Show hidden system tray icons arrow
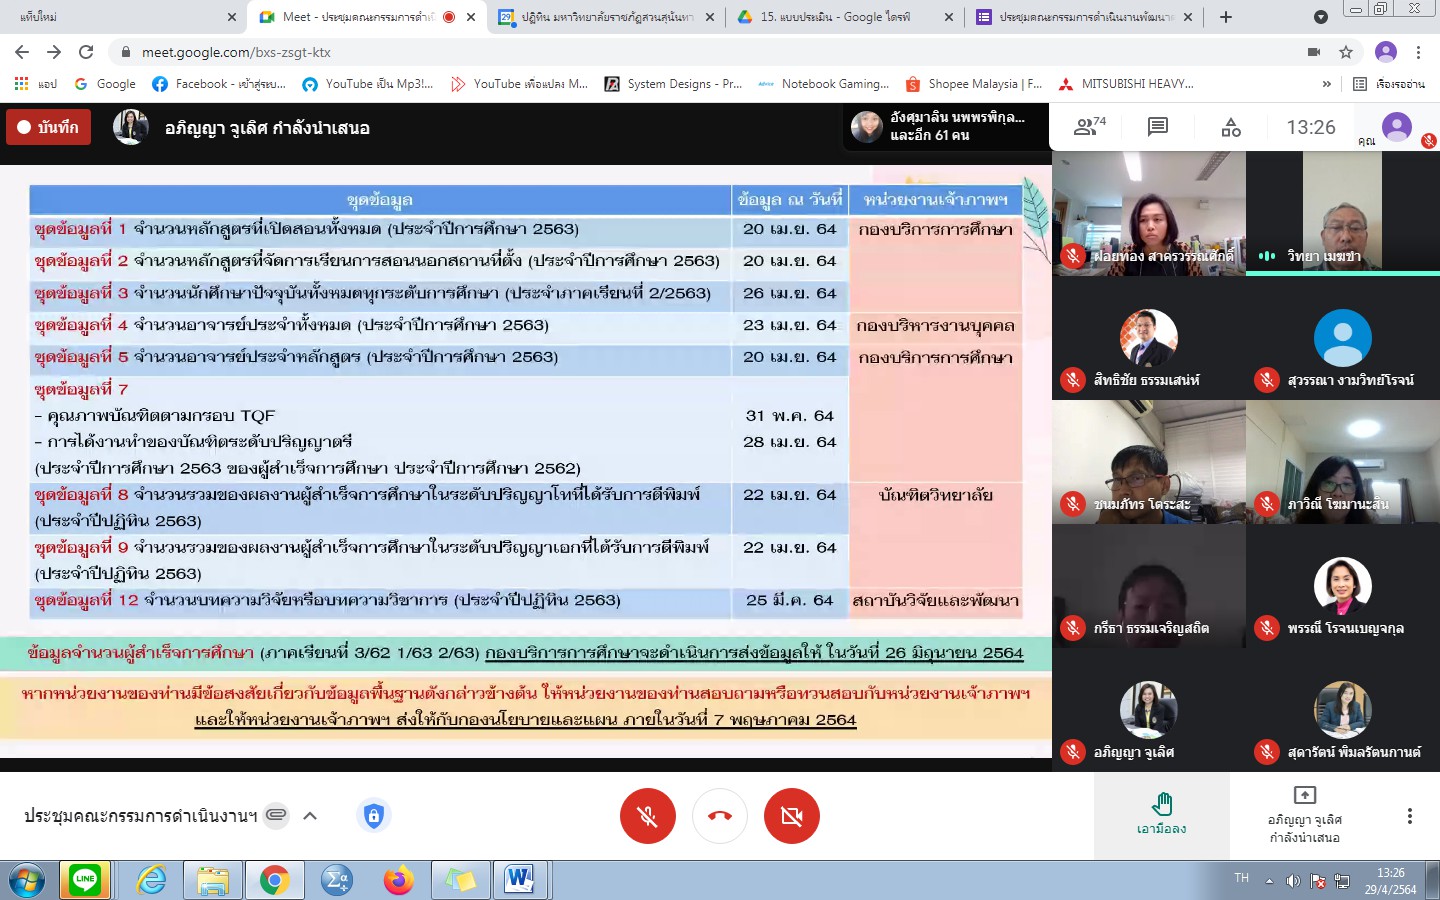Image resolution: width=1440 pixels, height=900 pixels. (1269, 881)
